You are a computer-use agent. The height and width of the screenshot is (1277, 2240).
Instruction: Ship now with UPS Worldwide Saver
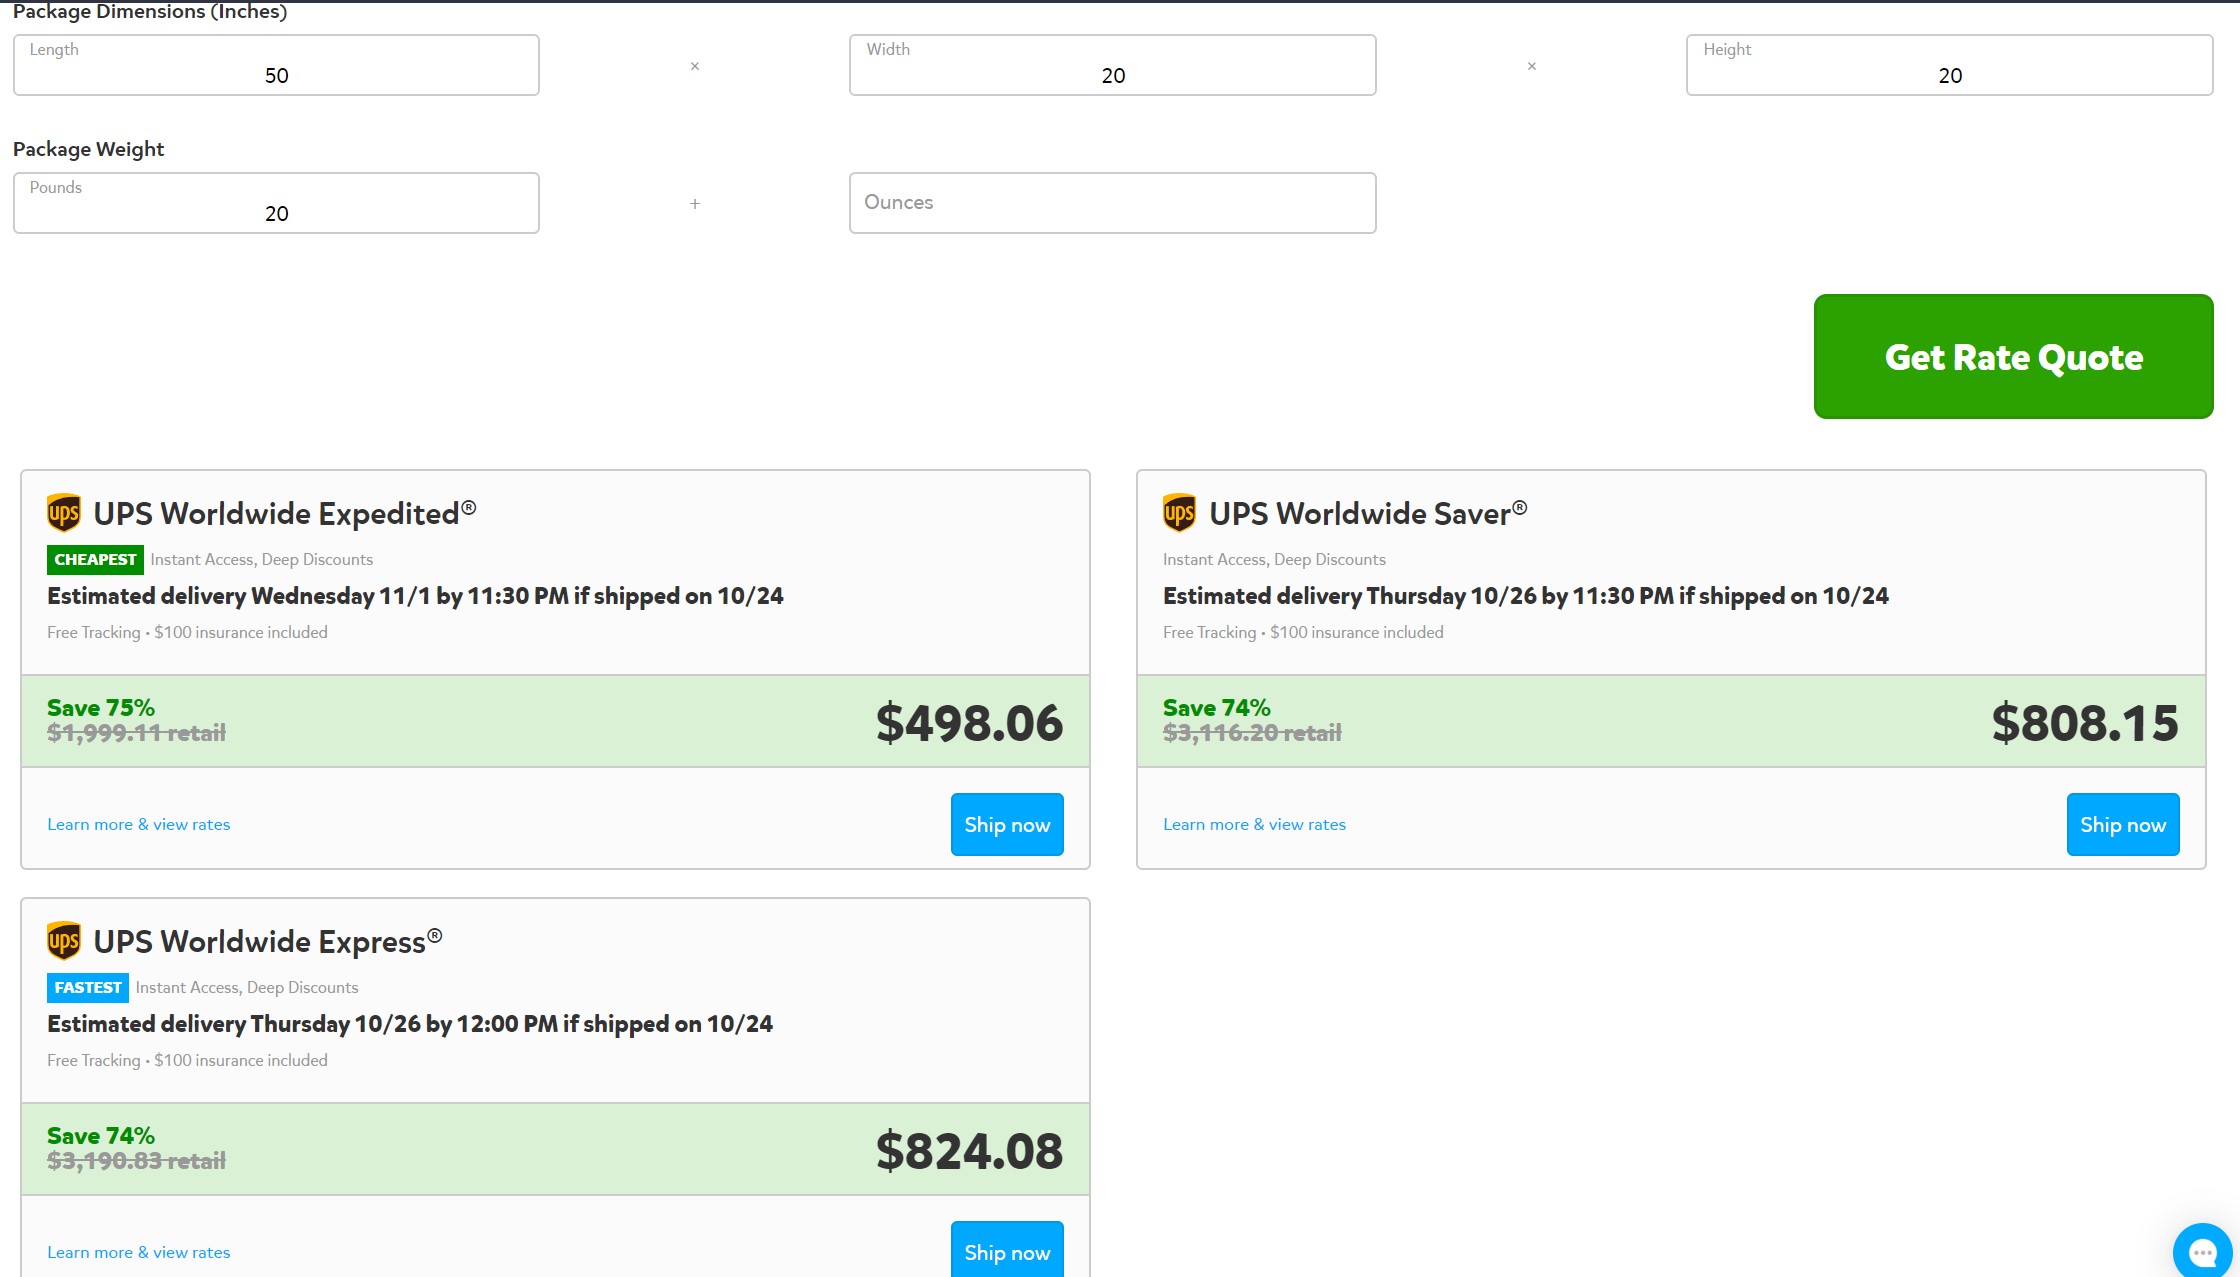(2123, 825)
